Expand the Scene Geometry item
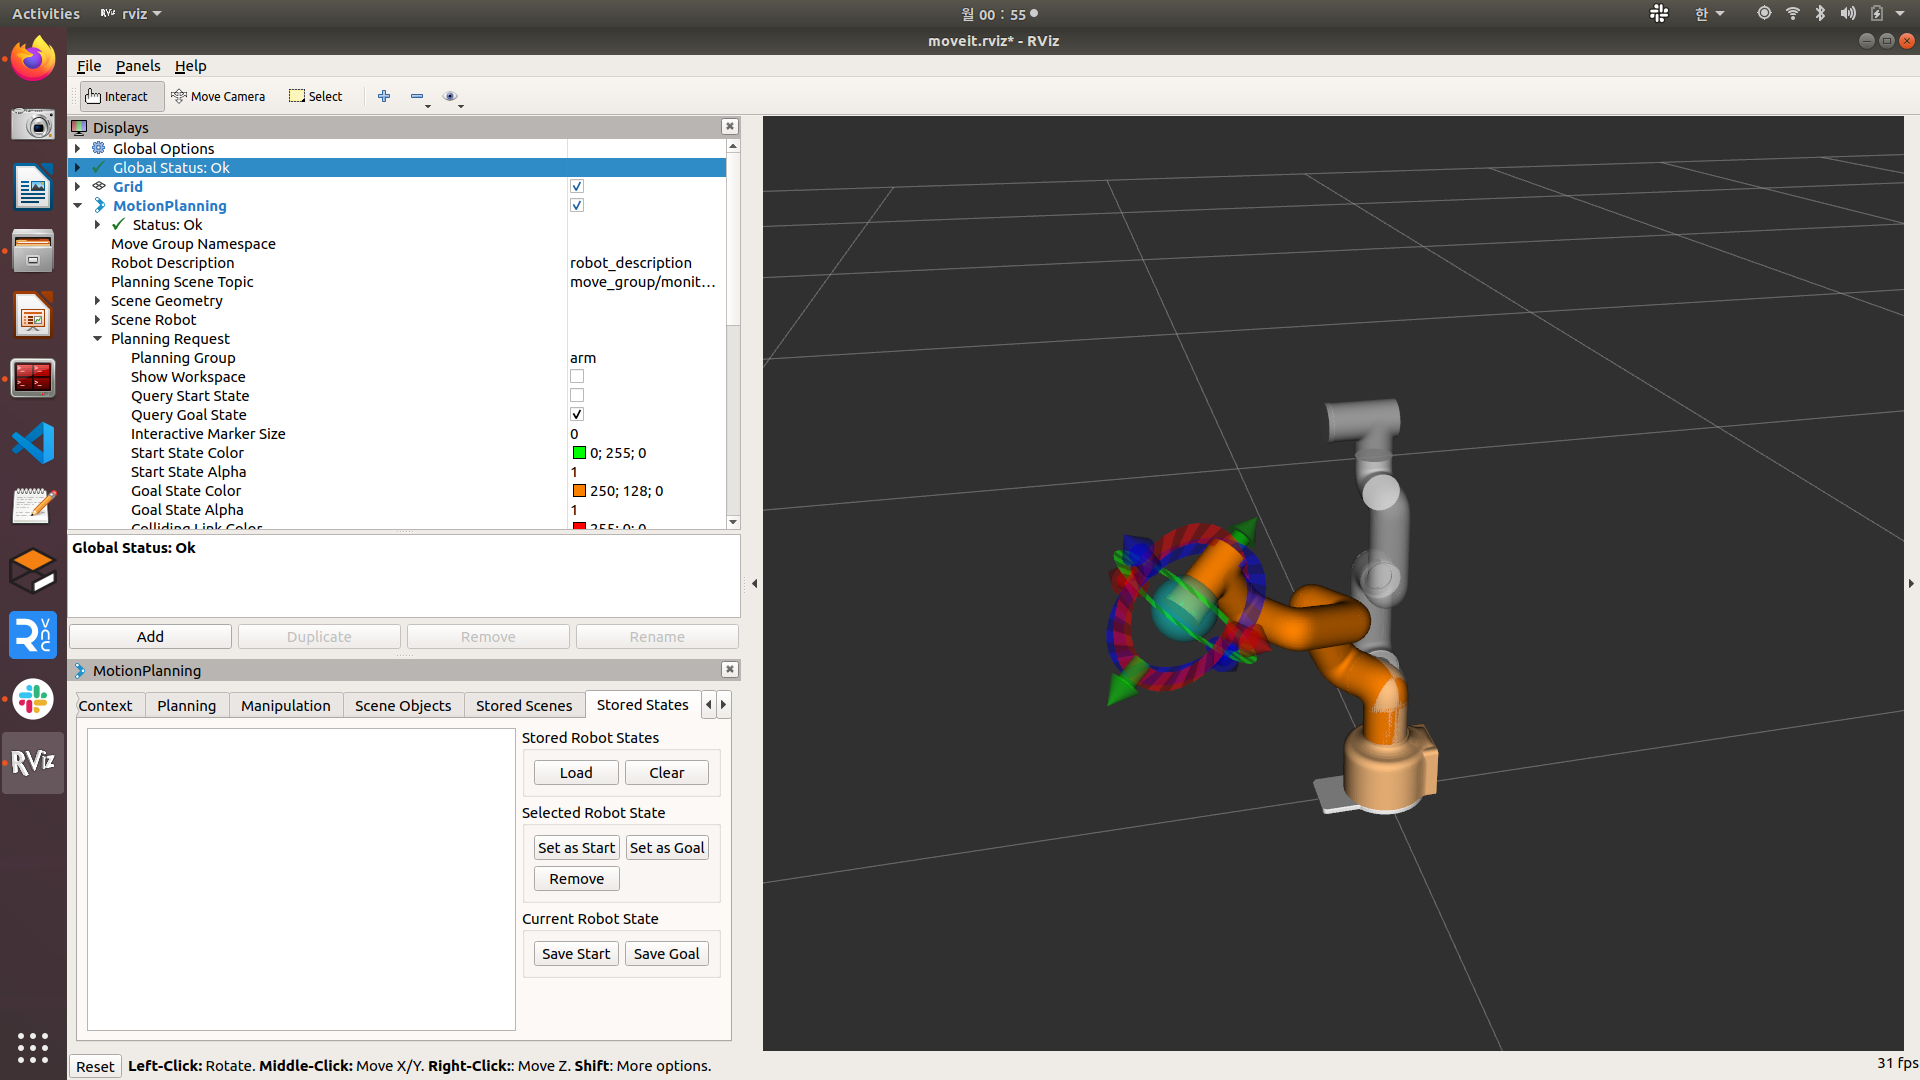 click(x=98, y=300)
